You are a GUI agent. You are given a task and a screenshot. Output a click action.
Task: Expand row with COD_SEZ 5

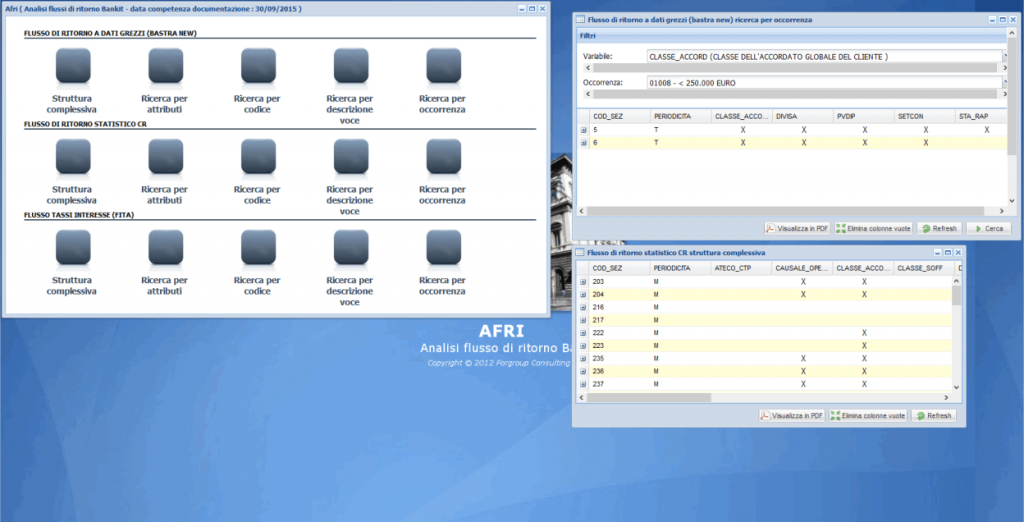click(584, 130)
